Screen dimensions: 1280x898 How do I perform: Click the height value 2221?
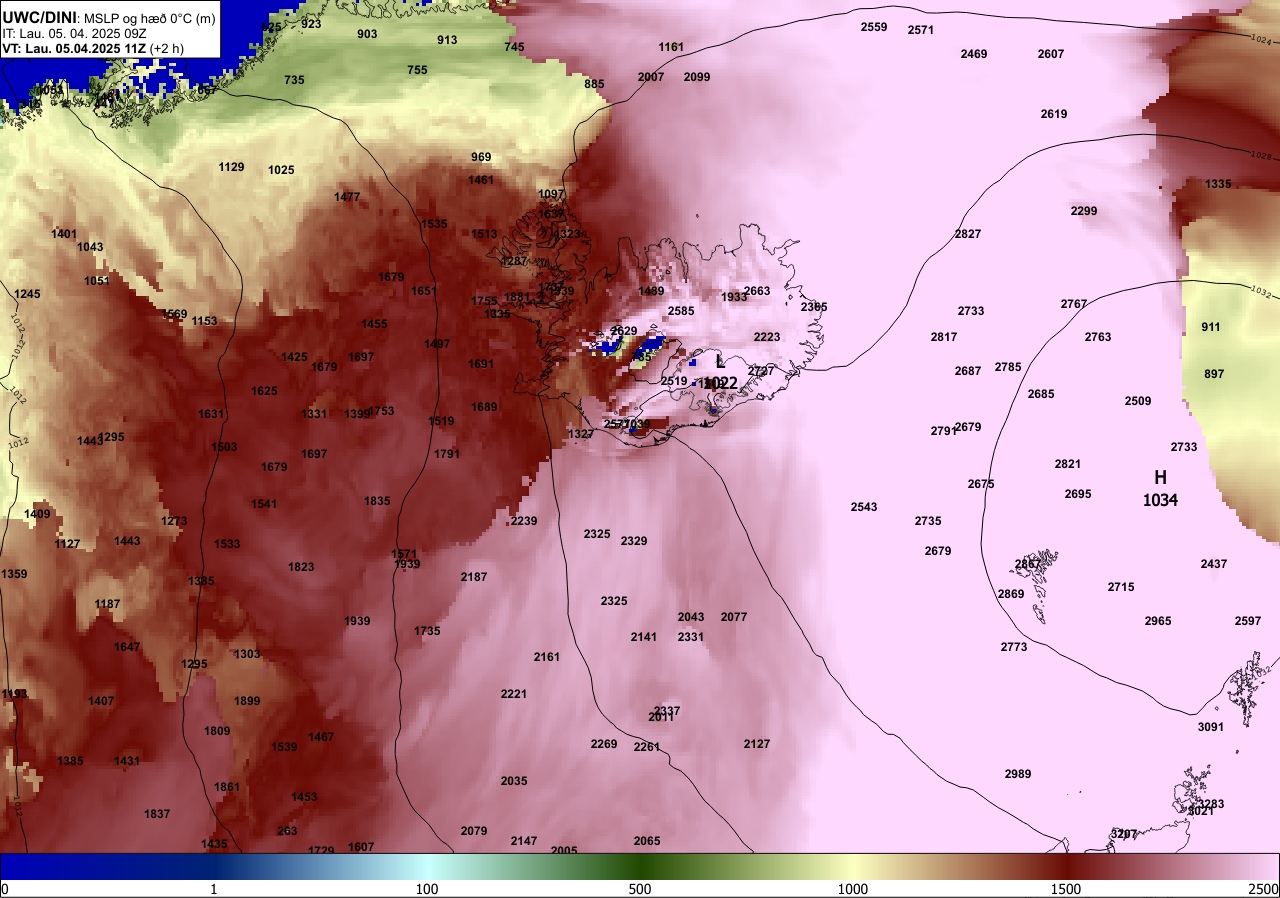[x=514, y=694]
